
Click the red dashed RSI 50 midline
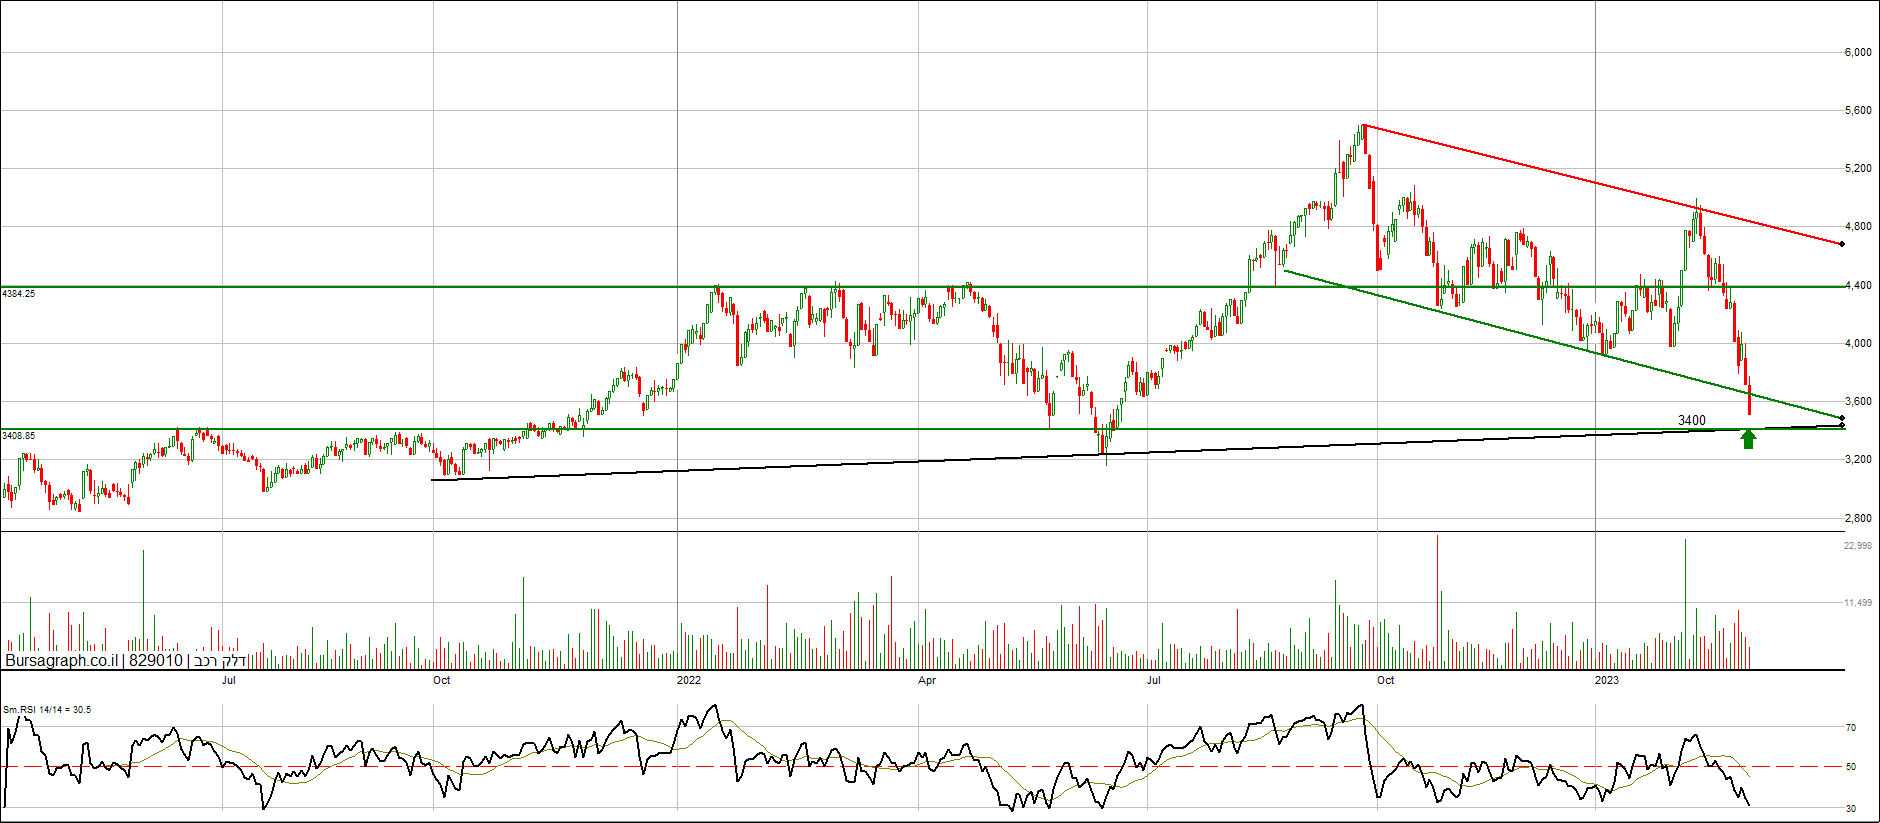[920, 767]
